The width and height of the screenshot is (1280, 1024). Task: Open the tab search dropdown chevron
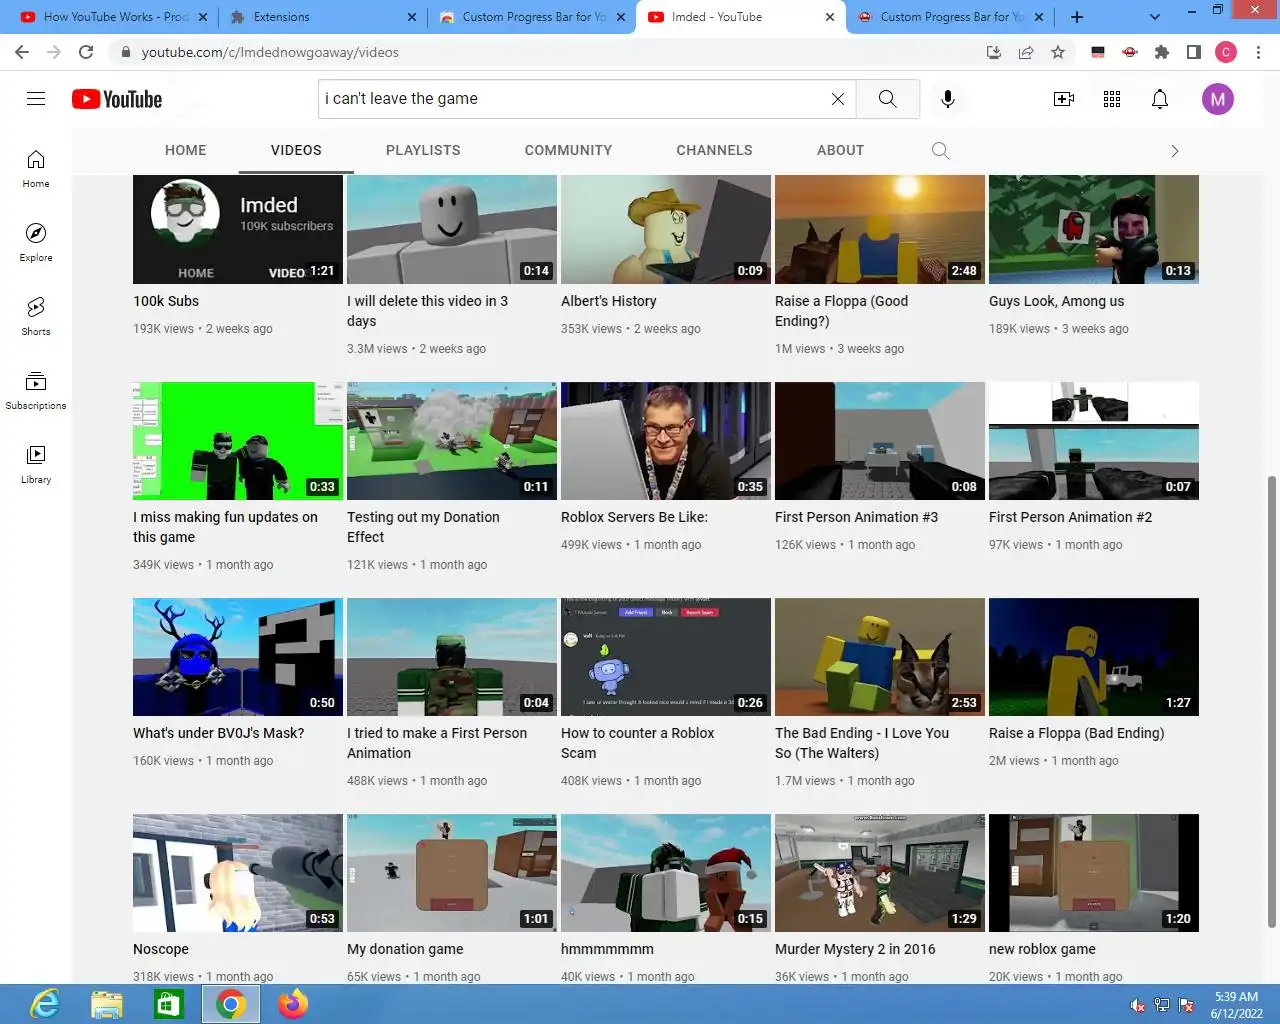click(1155, 17)
